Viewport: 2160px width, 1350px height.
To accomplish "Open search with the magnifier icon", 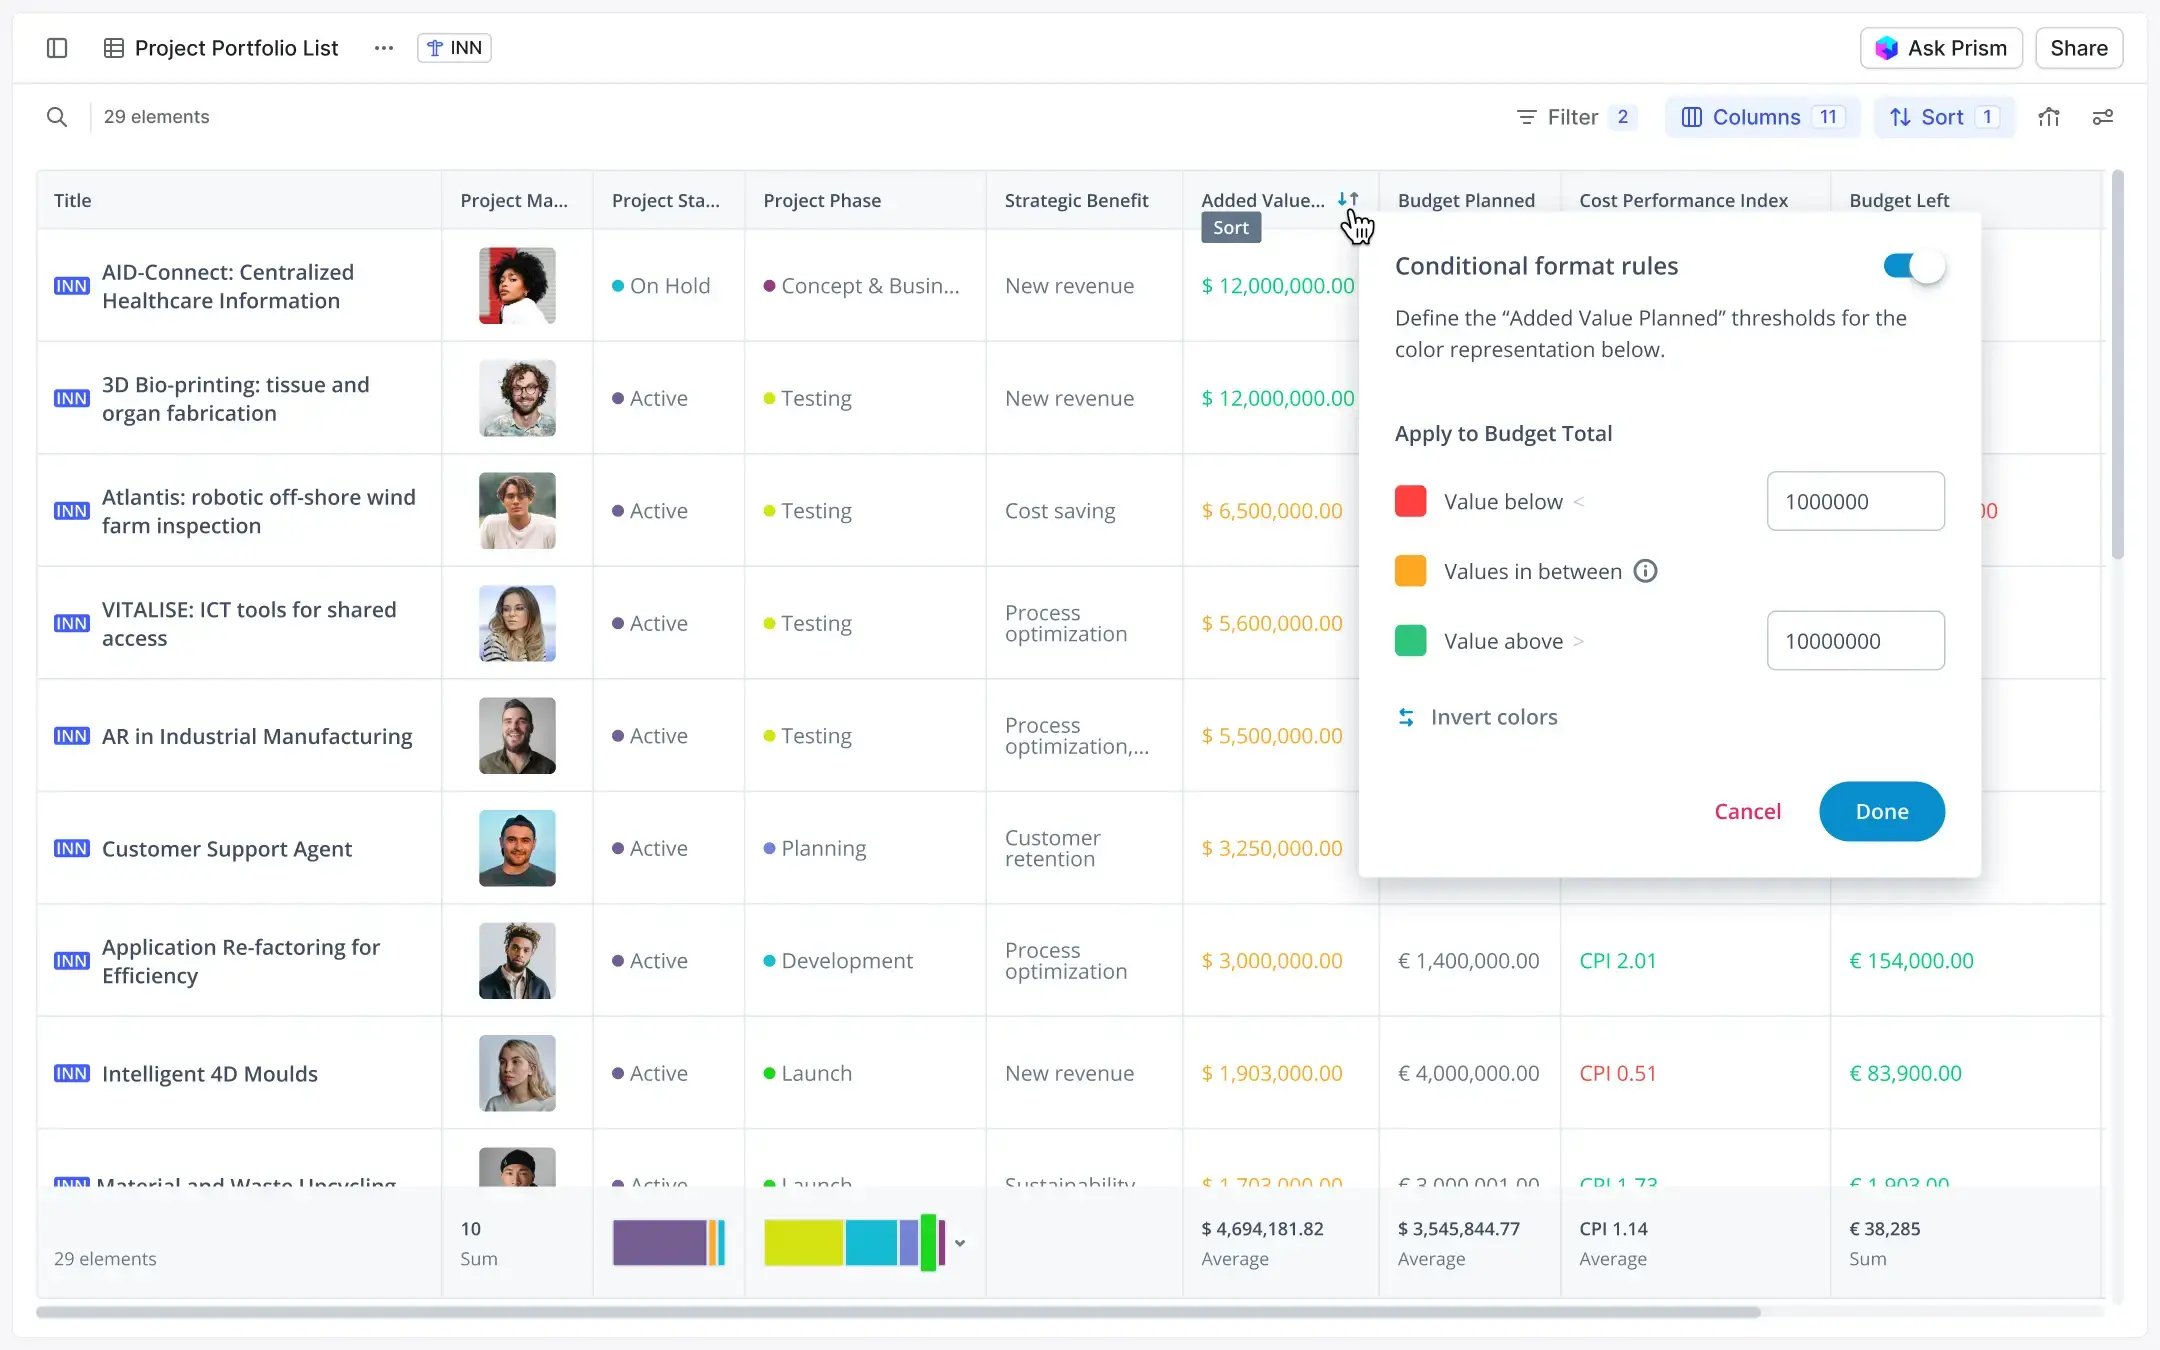I will point(57,116).
